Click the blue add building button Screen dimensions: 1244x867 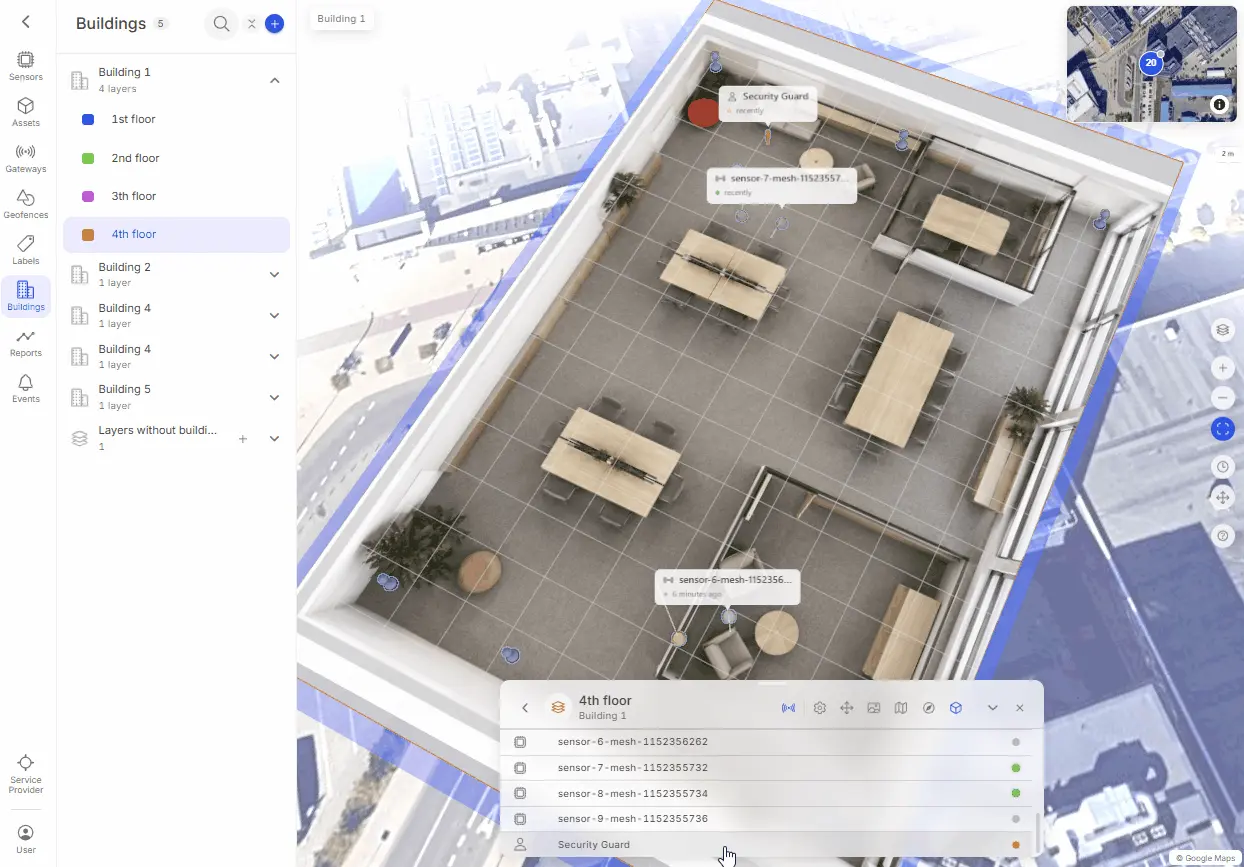274,23
